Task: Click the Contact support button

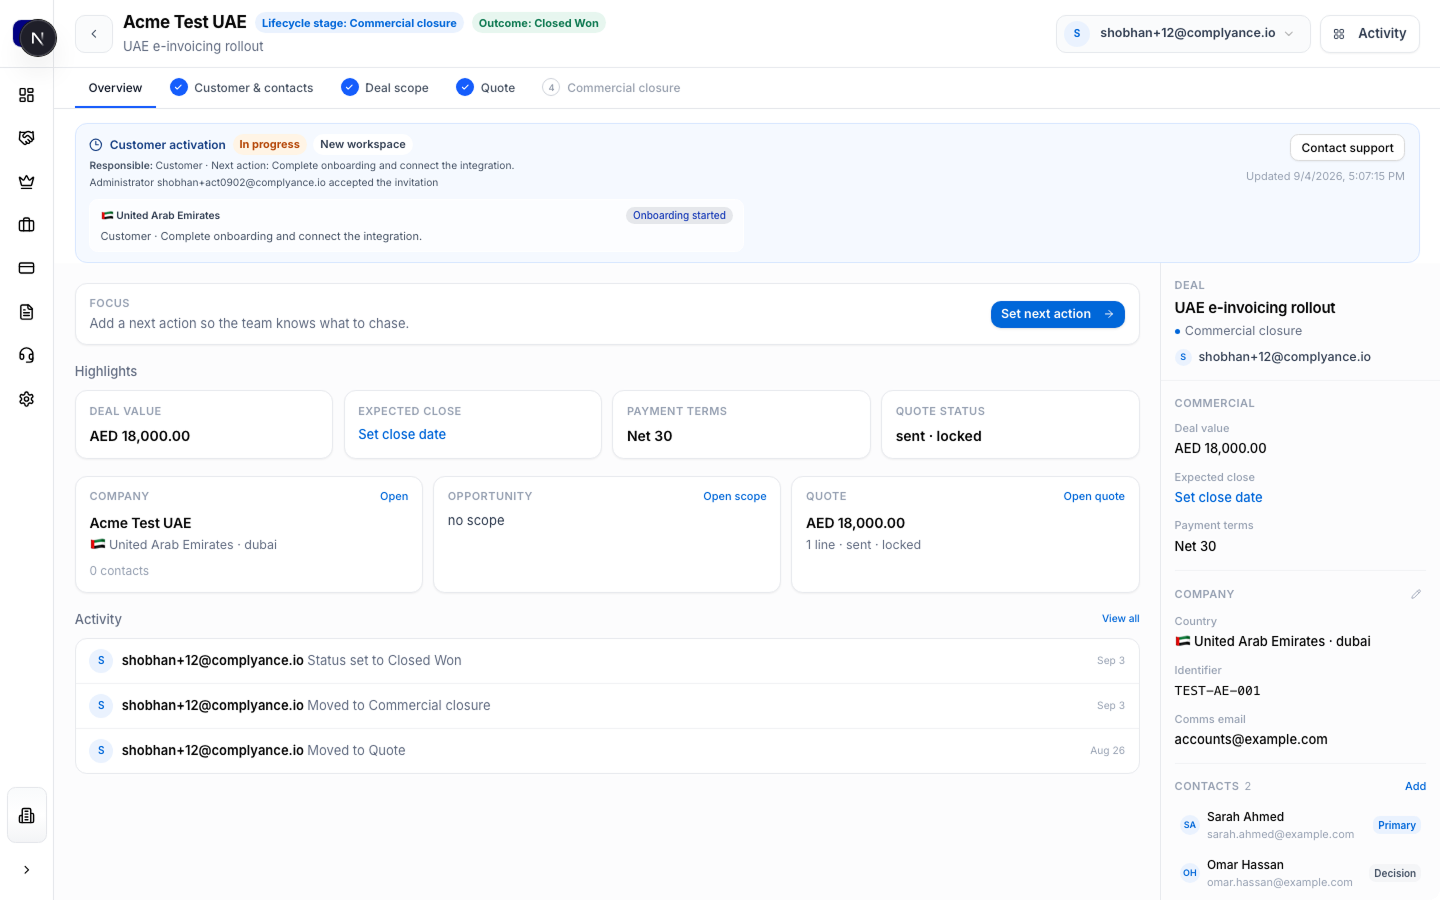Action: (x=1347, y=148)
